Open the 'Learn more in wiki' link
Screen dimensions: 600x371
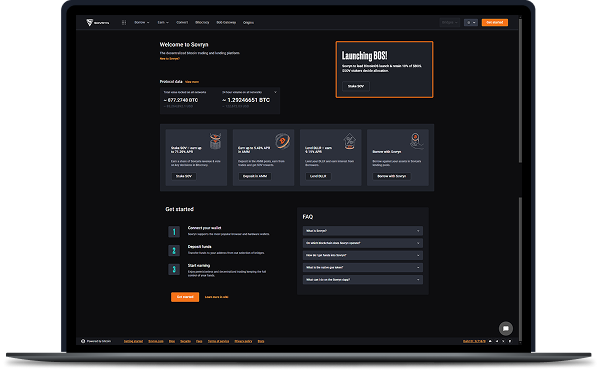point(217,297)
